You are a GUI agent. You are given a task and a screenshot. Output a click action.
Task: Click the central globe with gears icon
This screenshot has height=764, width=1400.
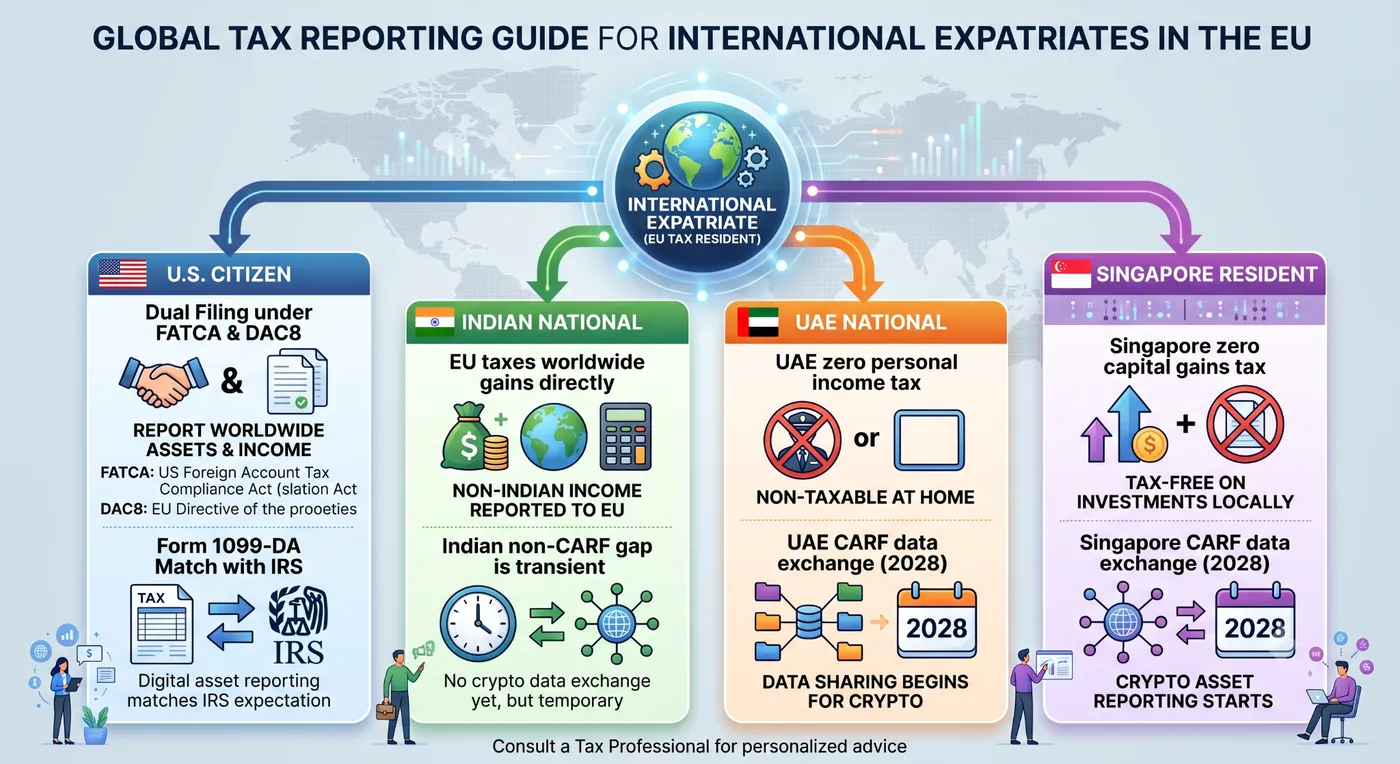point(701,152)
